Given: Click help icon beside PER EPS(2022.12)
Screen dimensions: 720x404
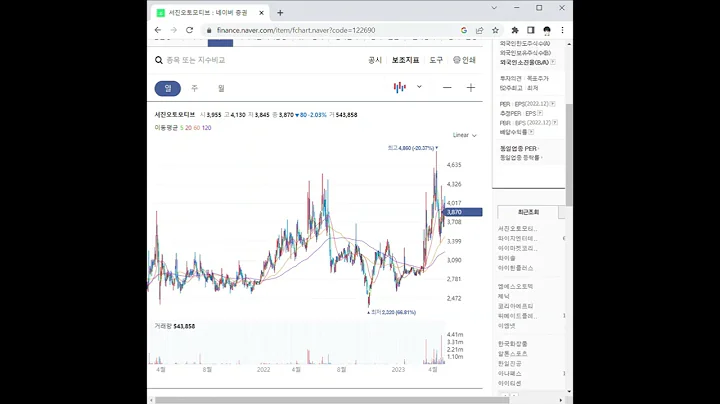Looking at the screenshot, I should (x=552, y=104).
